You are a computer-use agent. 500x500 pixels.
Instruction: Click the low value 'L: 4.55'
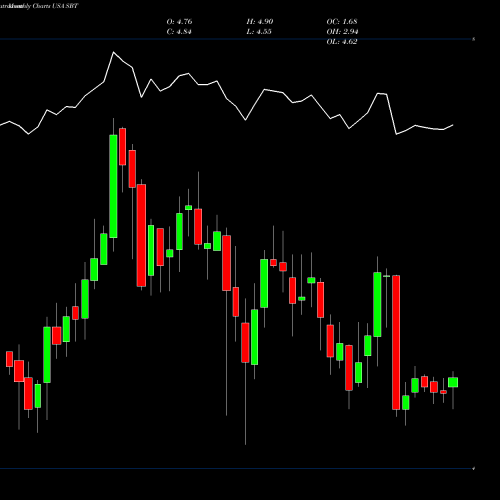[259, 32]
